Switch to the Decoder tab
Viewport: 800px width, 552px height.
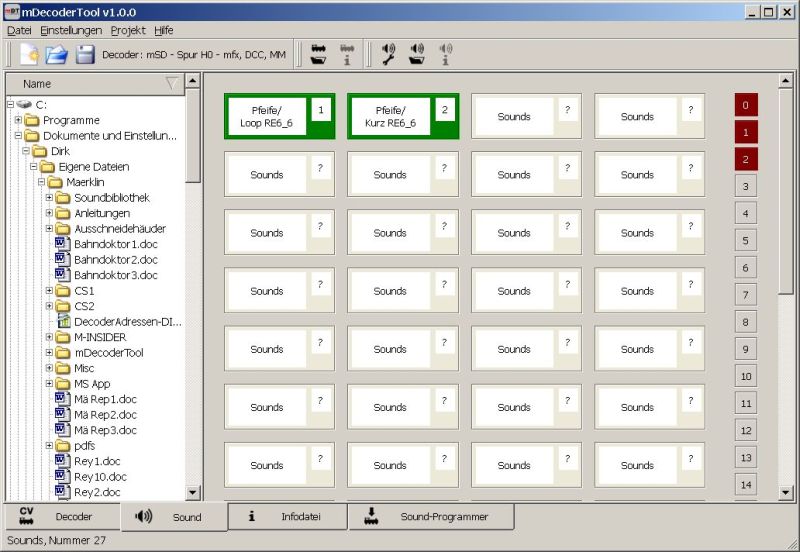click(x=62, y=516)
